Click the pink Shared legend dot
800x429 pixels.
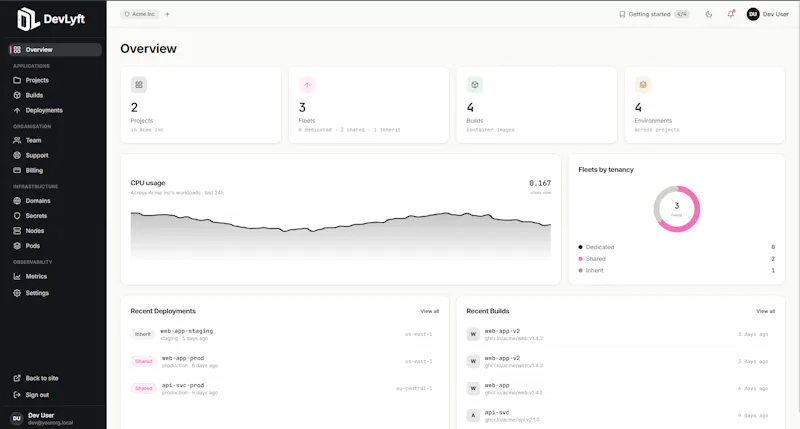[580, 259]
